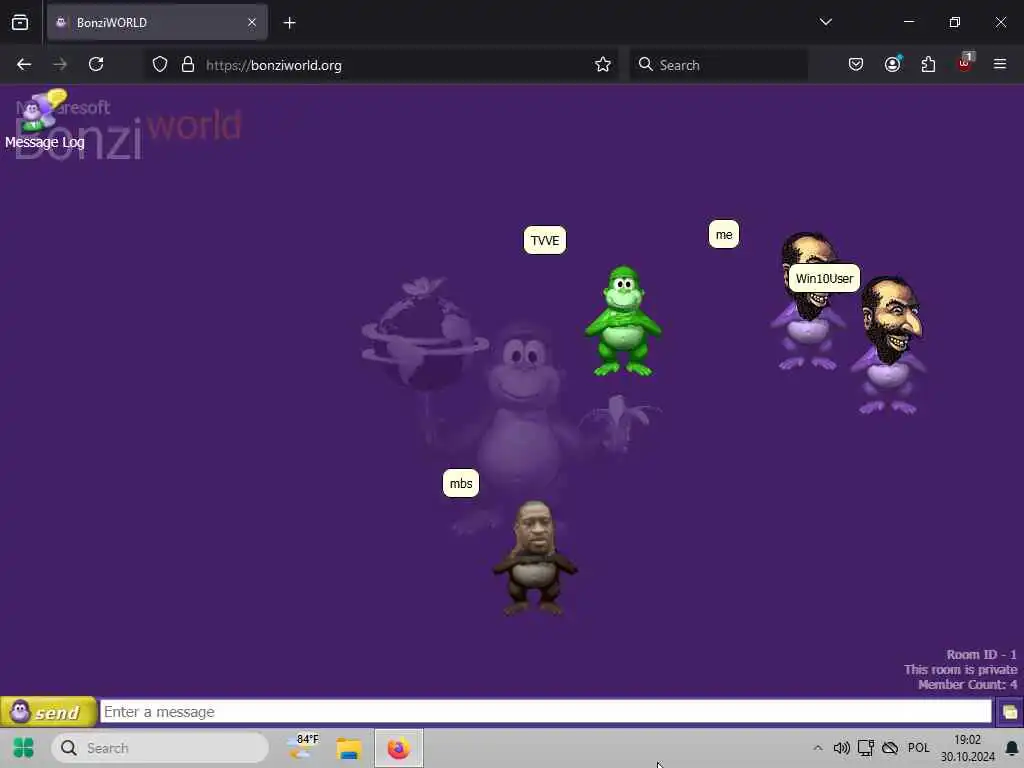This screenshot has width=1024, height=768.
Task: Open the uBlock Origin extension icon
Action: 965,63
